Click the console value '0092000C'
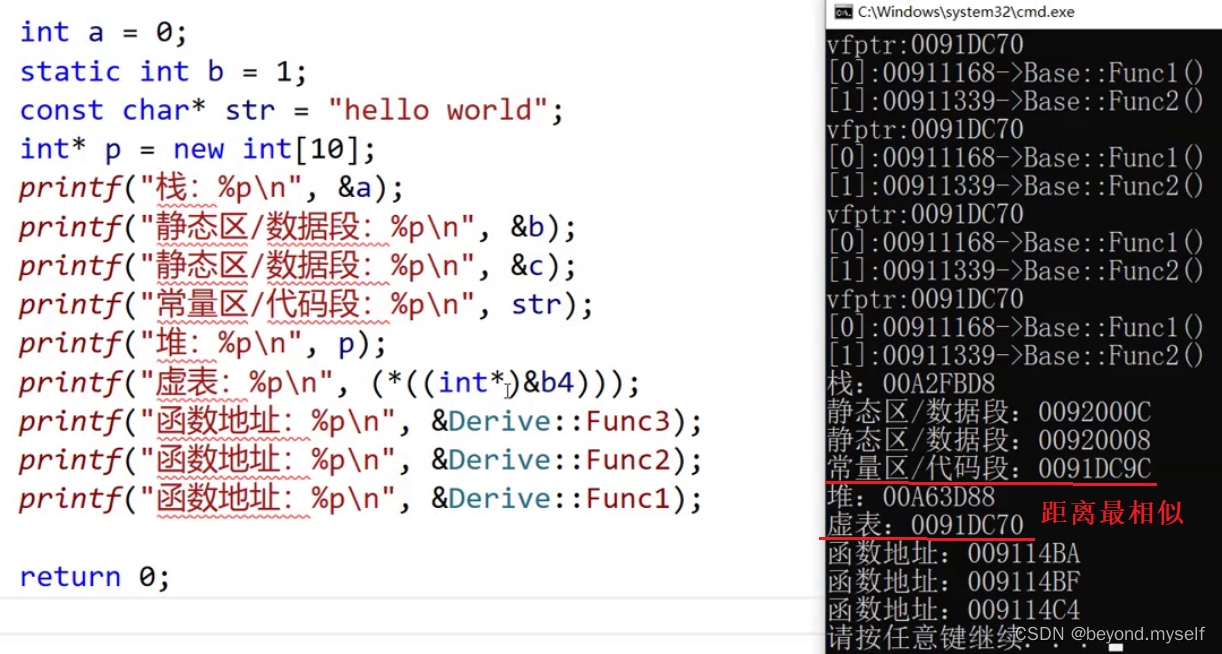1222x654 pixels. pos(1094,412)
